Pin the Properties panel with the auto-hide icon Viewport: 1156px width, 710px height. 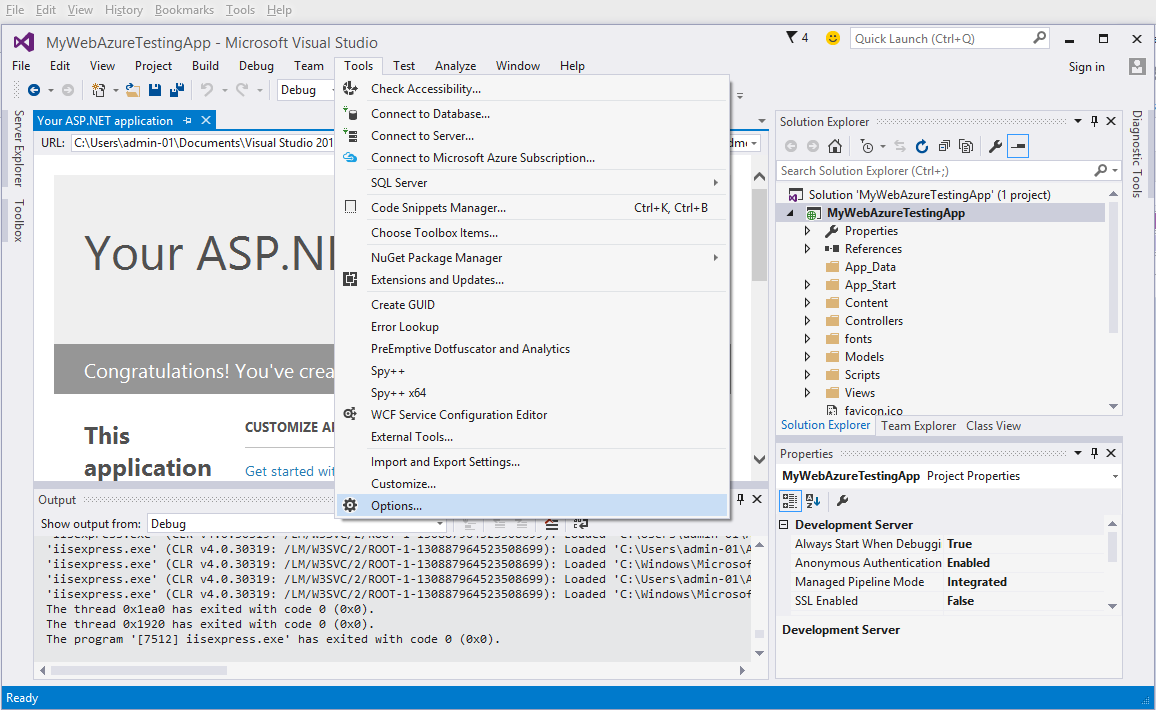point(1095,453)
